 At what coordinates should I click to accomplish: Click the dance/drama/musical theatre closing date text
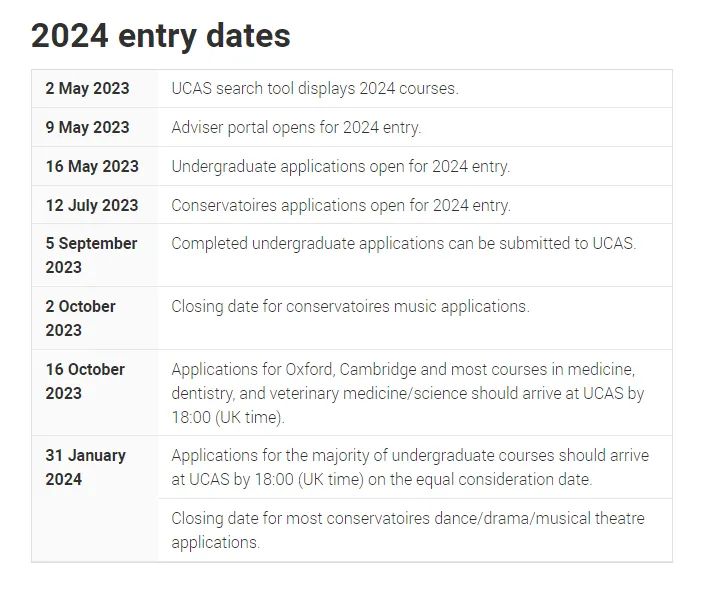coord(408,530)
